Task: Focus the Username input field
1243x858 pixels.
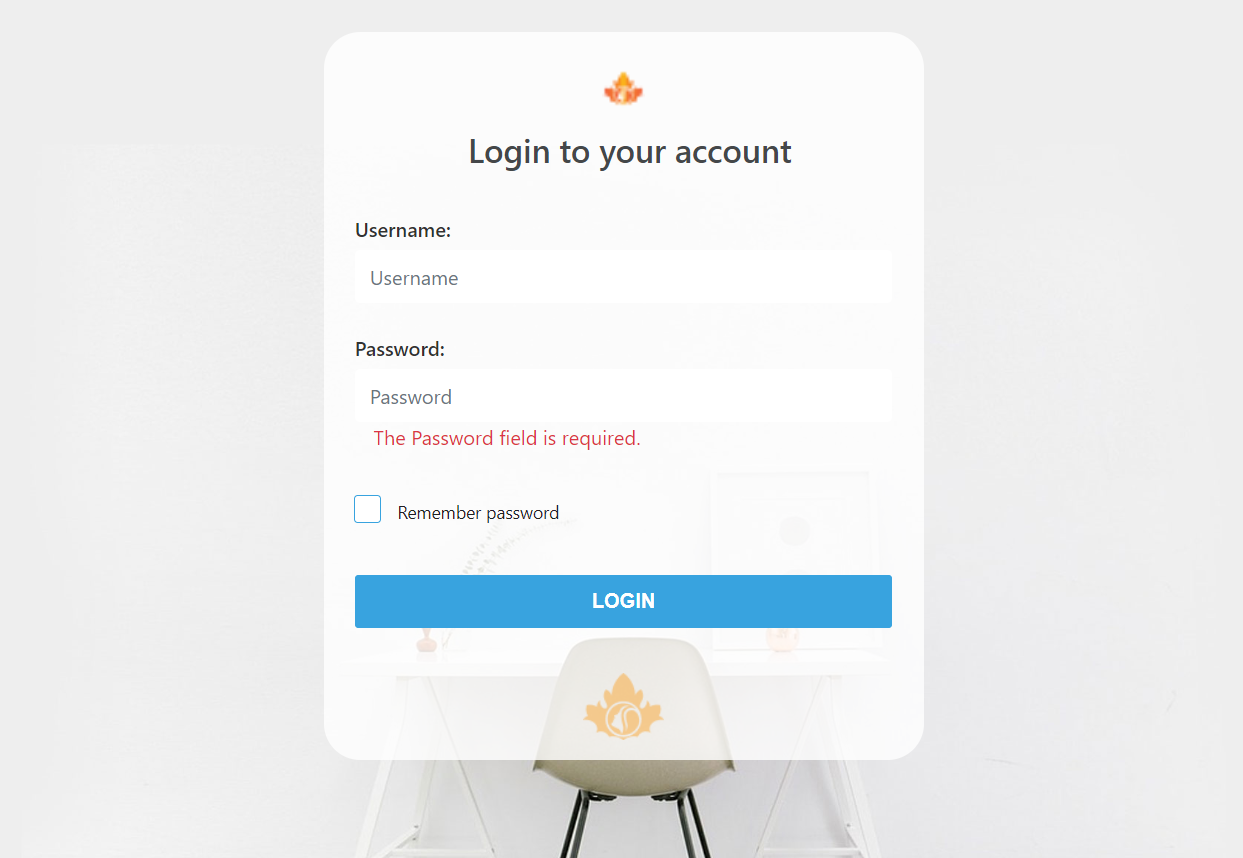Action: coord(623,277)
